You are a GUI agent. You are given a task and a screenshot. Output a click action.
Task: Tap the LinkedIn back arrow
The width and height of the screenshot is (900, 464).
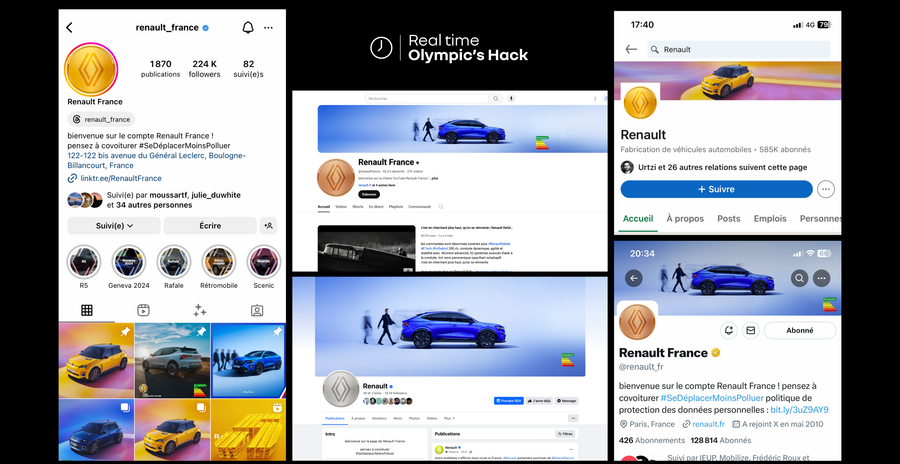(x=631, y=49)
